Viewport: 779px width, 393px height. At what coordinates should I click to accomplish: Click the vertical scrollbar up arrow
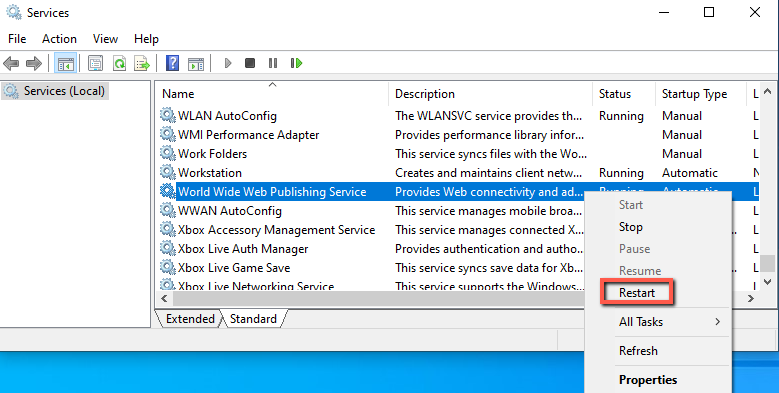coord(768,91)
